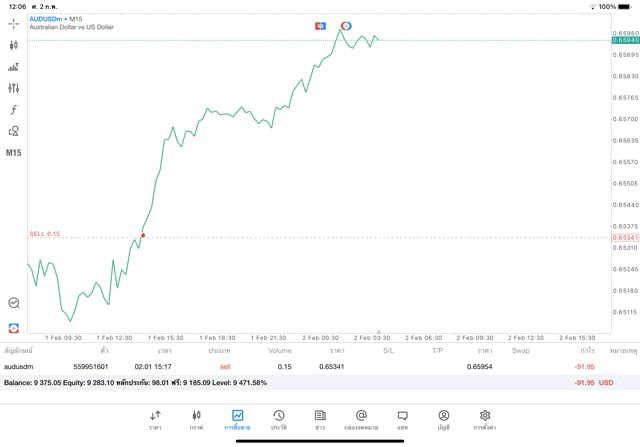Tap the red news event marker on chart
Viewport: 640px width, 447px height.
[x=346, y=26]
